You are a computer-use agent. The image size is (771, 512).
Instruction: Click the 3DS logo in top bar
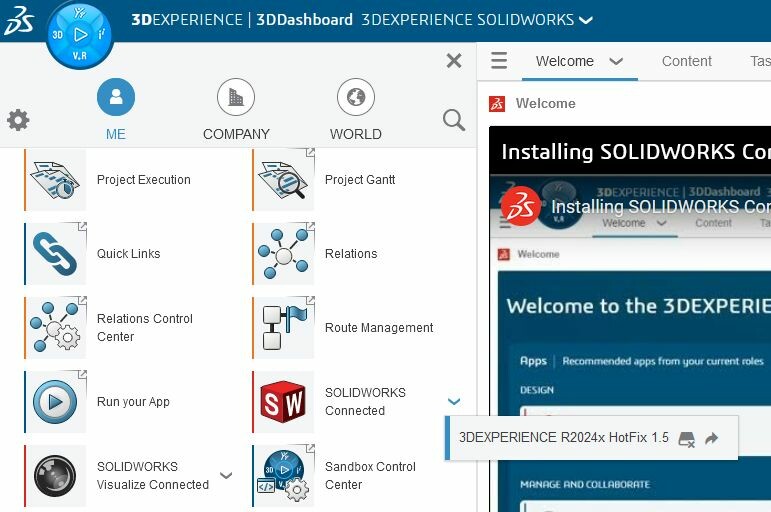click(x=19, y=21)
